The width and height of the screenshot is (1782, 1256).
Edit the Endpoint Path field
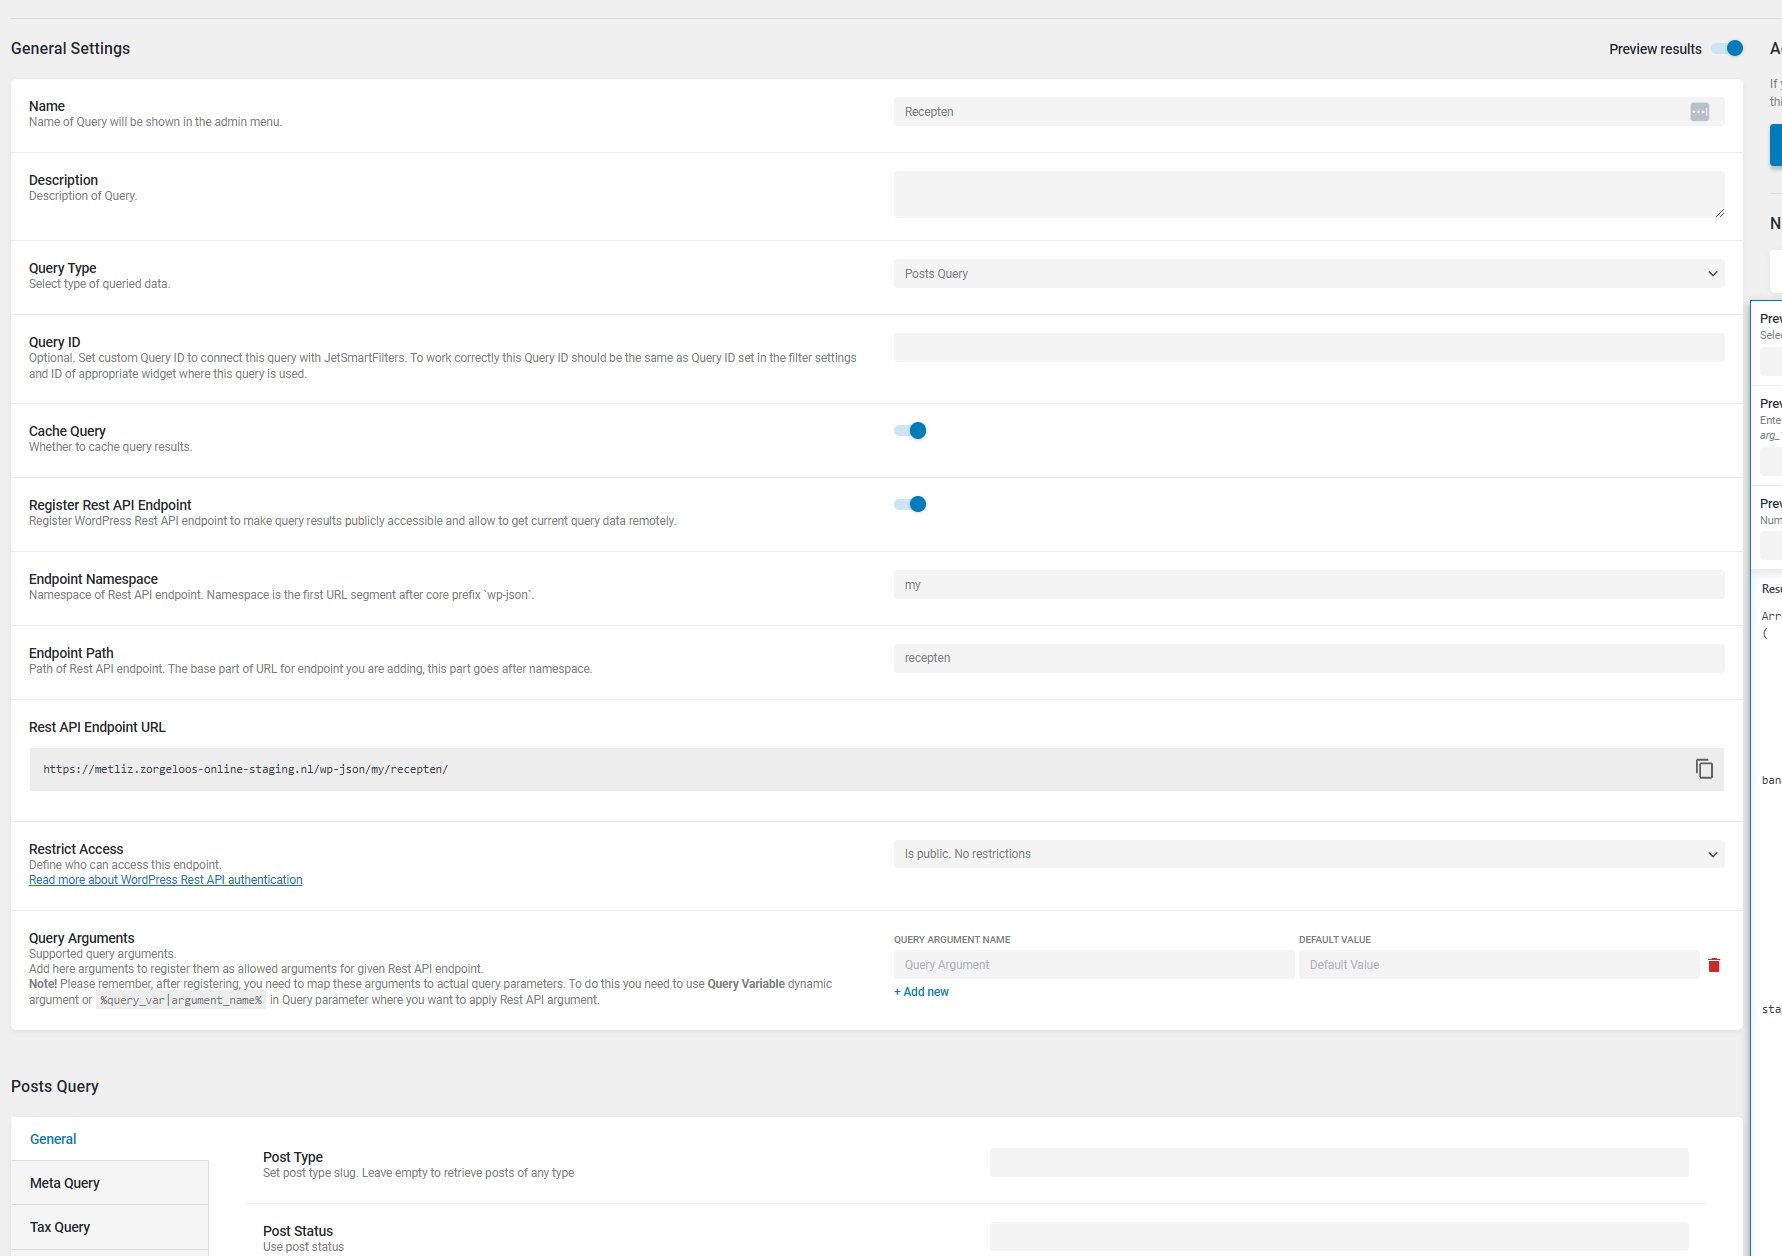pyautogui.click(x=1308, y=658)
